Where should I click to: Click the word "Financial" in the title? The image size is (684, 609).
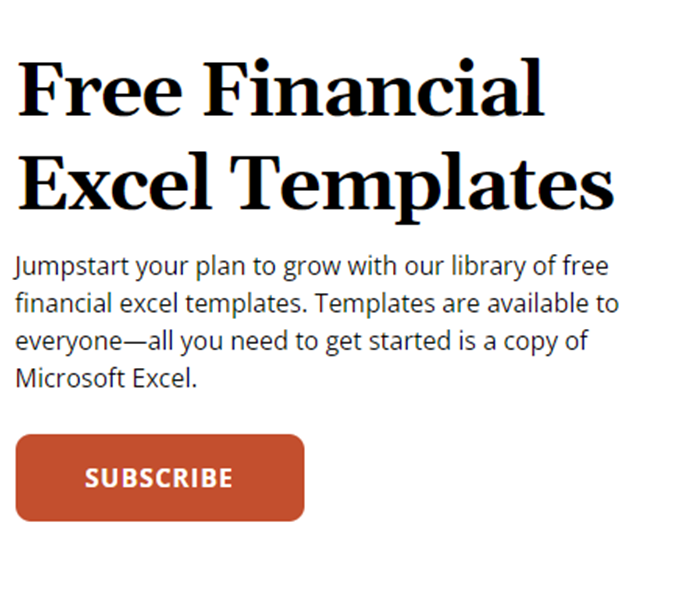[x=374, y=89]
